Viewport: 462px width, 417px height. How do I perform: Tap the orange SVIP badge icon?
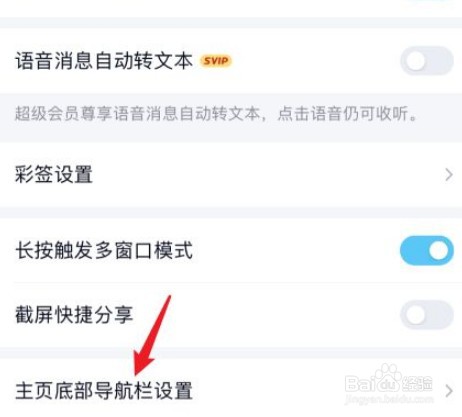(216, 61)
